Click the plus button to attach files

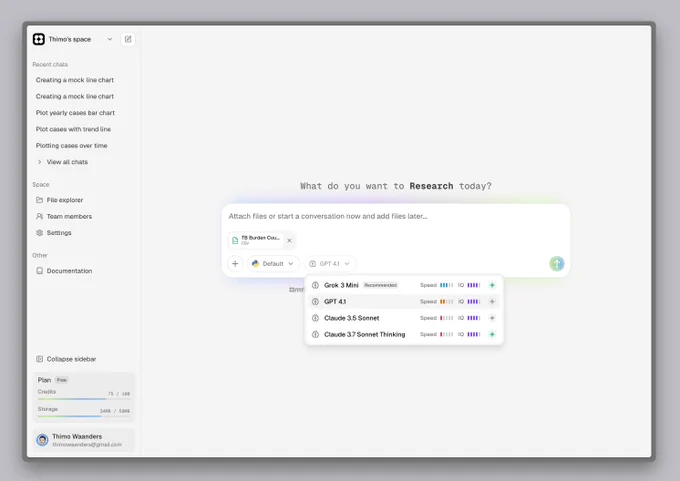tap(235, 264)
